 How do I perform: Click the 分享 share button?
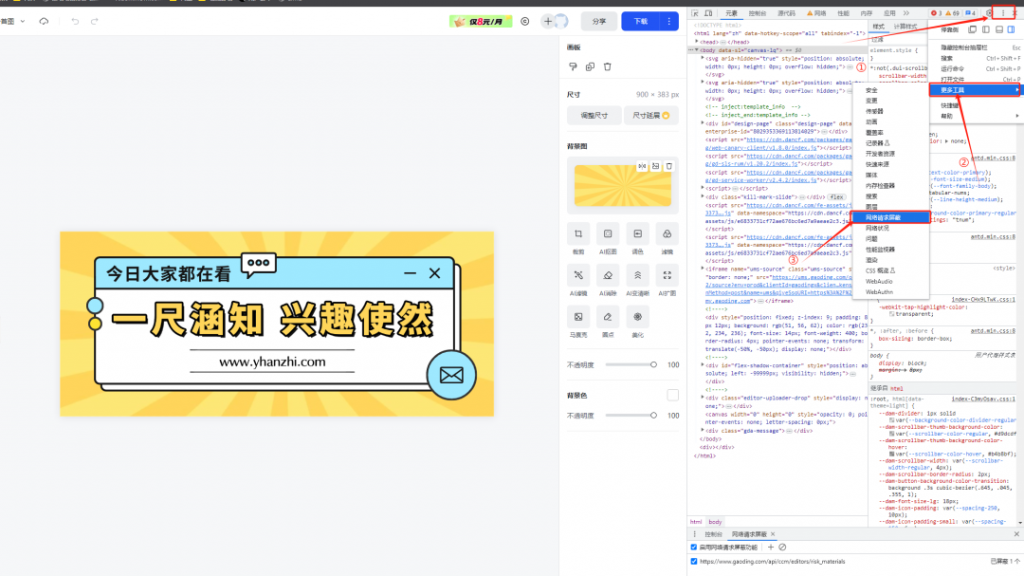pos(599,22)
